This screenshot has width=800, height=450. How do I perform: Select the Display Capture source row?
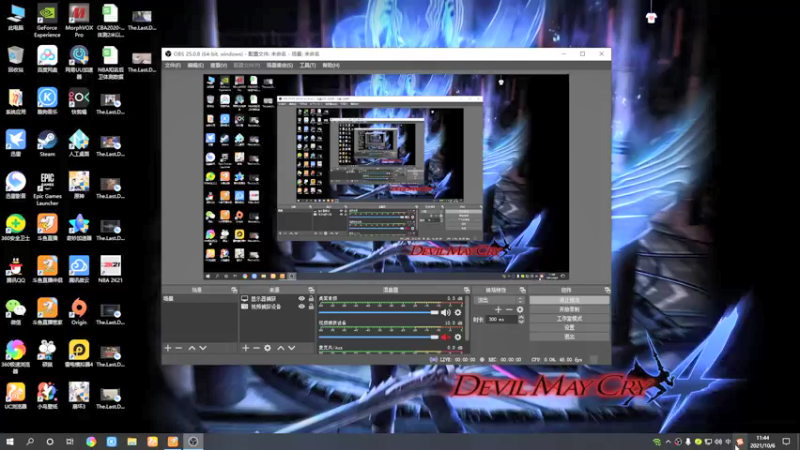278,298
